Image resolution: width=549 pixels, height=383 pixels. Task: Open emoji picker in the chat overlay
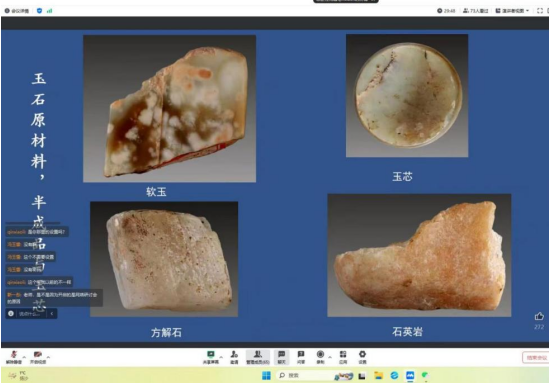coord(11,313)
